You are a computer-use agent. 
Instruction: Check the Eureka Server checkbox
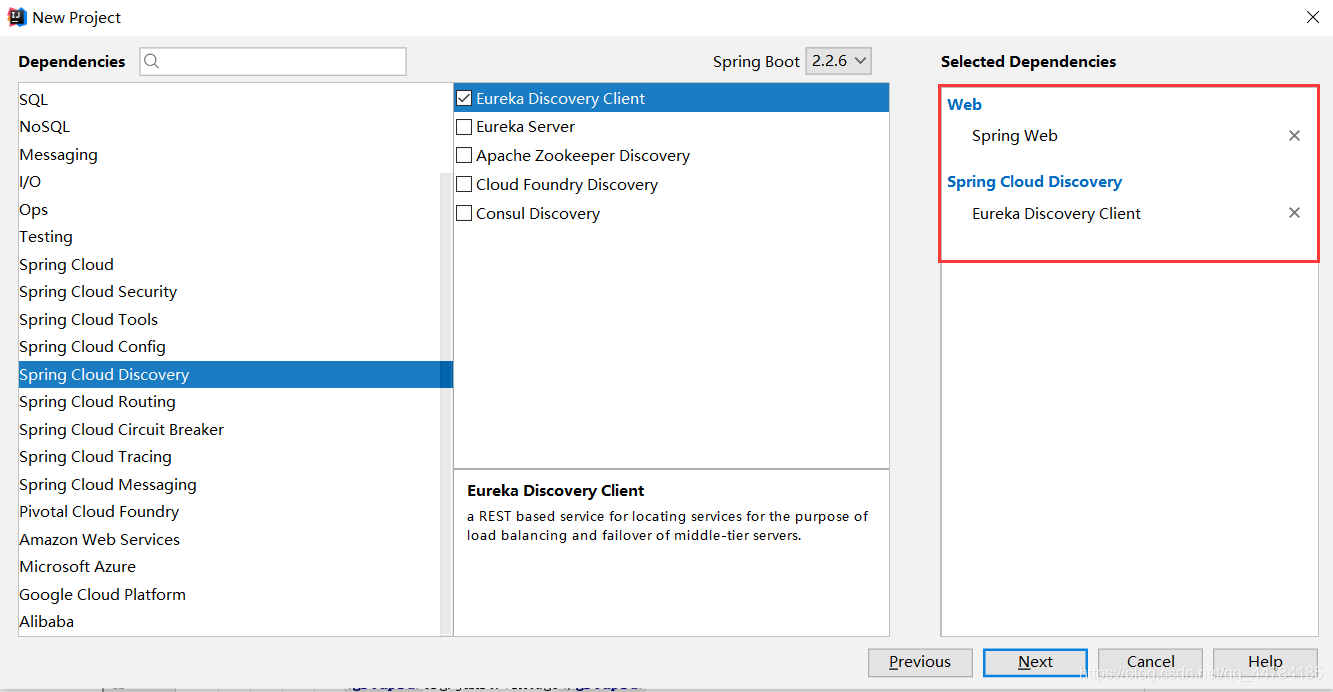coord(464,127)
